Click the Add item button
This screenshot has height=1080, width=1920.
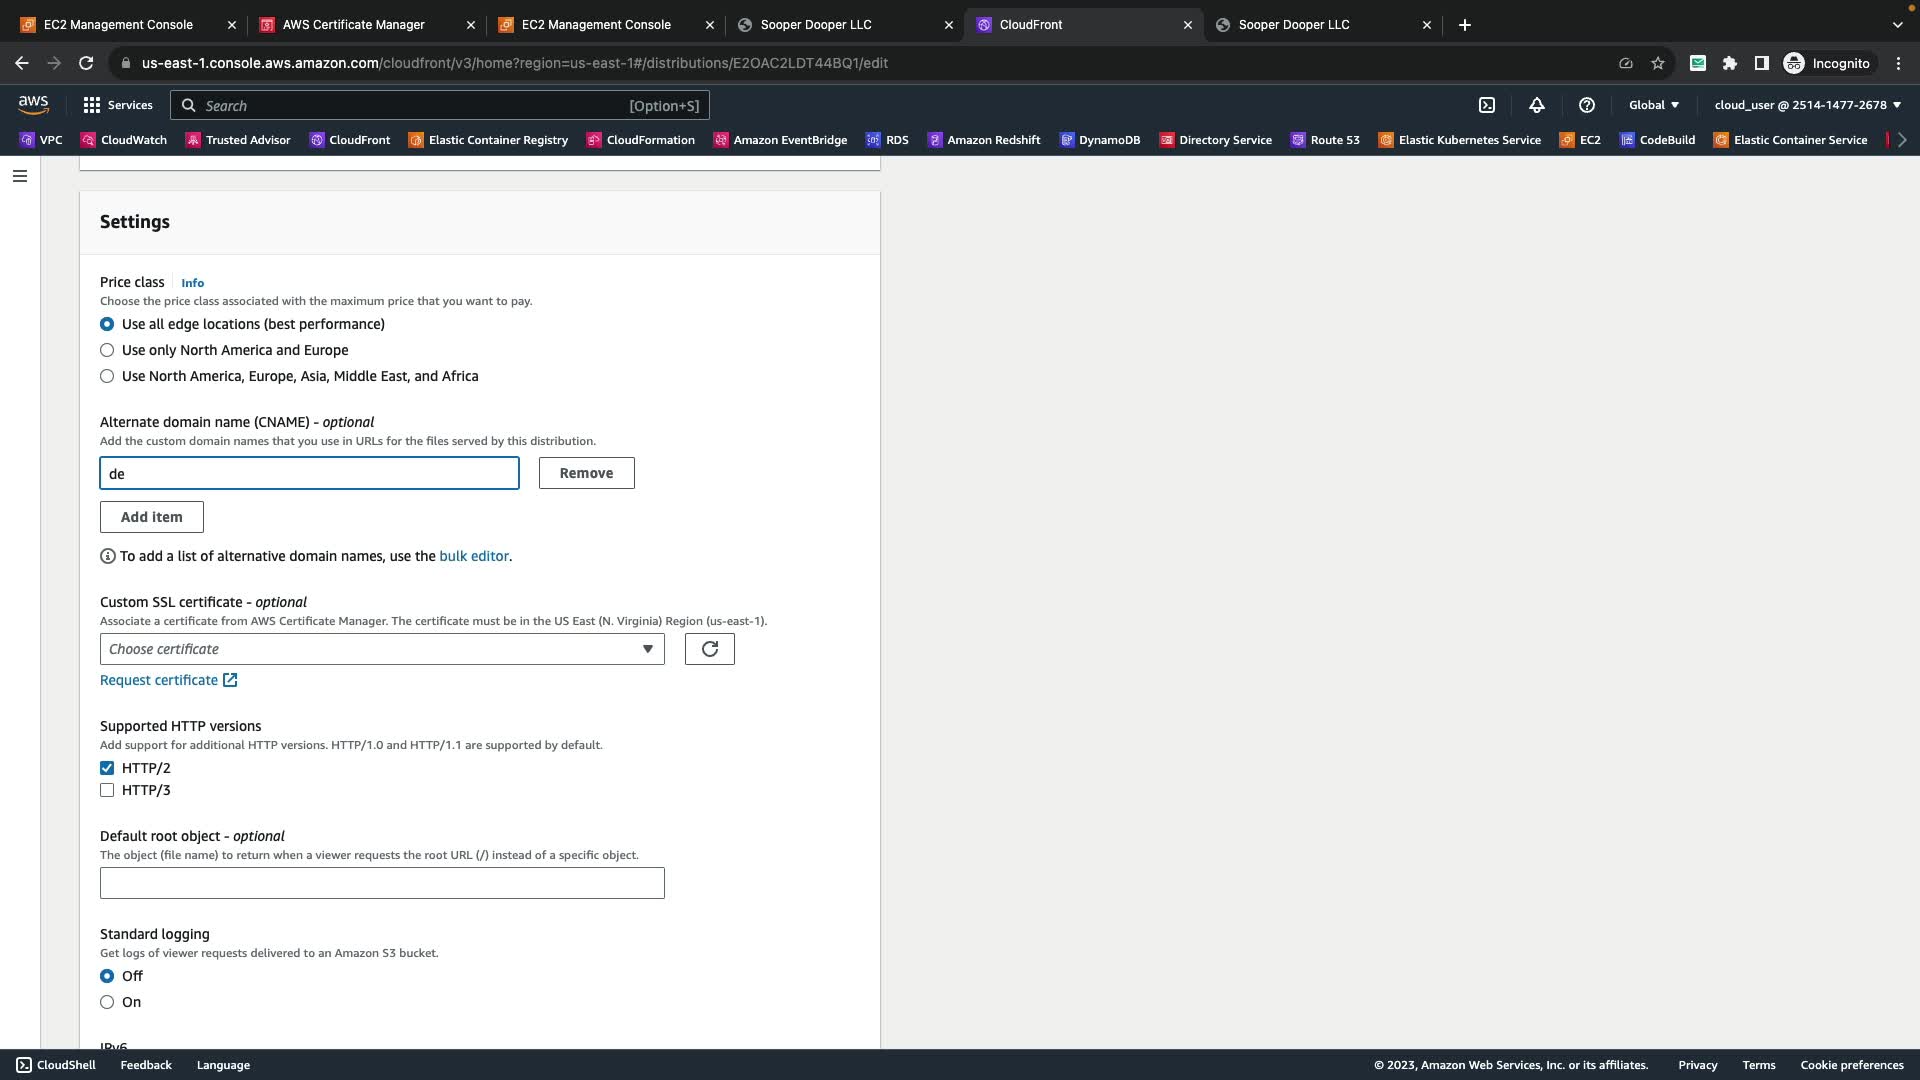pos(152,517)
